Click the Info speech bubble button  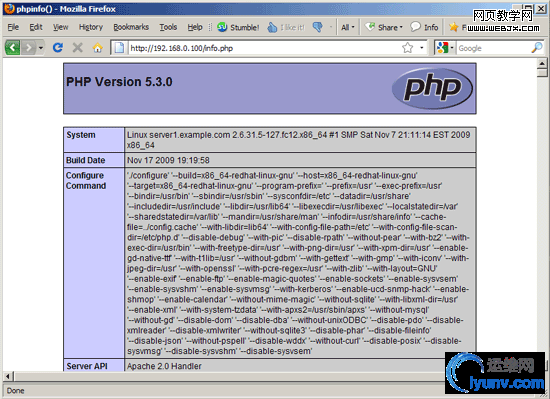[x=424, y=27]
